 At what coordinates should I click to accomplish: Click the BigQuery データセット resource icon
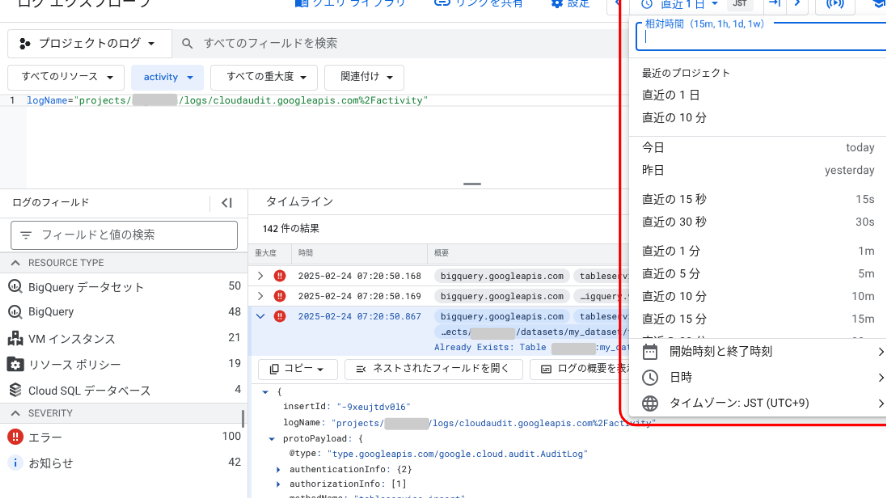click(x=15, y=287)
